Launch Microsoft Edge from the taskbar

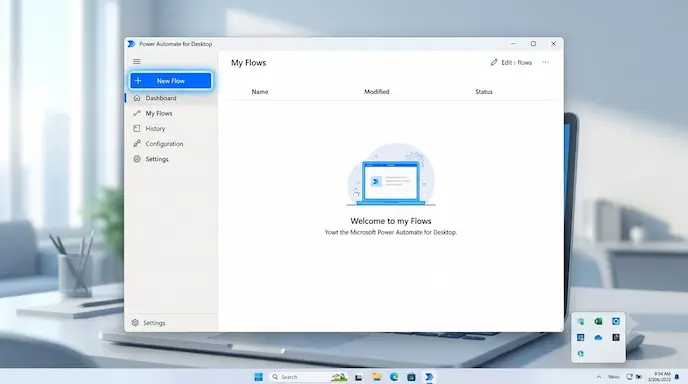click(x=394, y=377)
